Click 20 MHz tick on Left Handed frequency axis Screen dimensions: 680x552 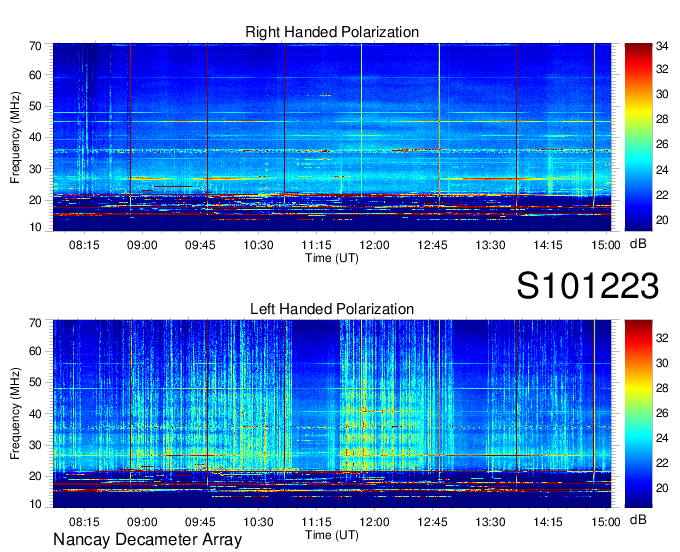[x=35, y=476]
